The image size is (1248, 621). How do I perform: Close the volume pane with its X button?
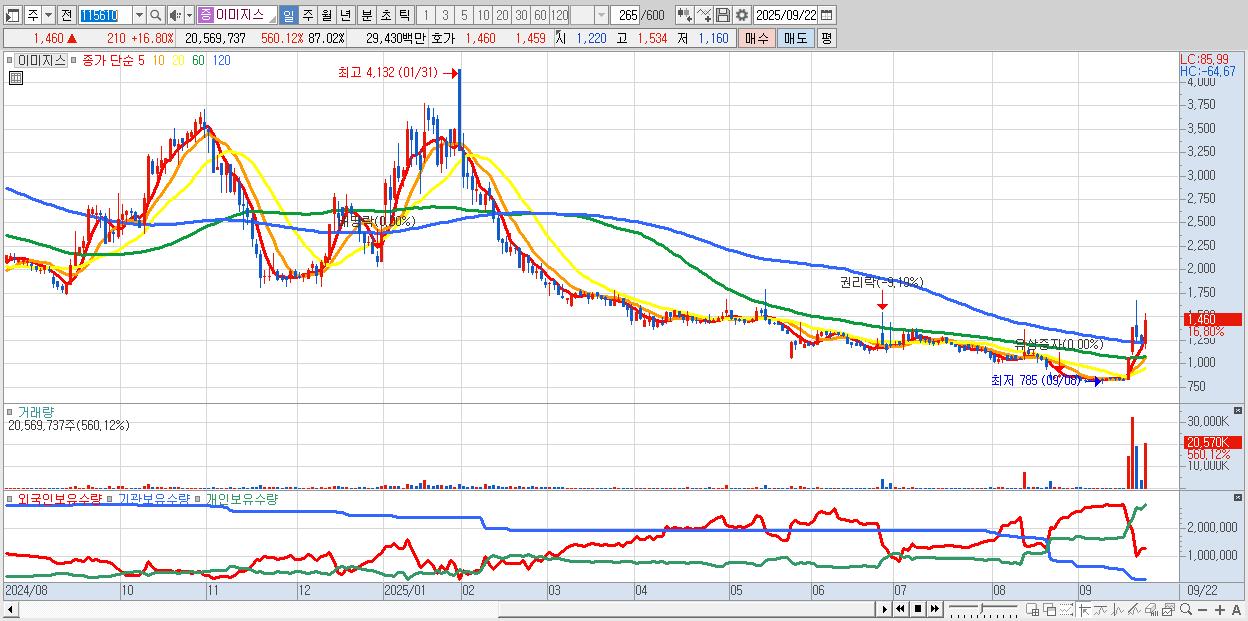[x=1239, y=411]
